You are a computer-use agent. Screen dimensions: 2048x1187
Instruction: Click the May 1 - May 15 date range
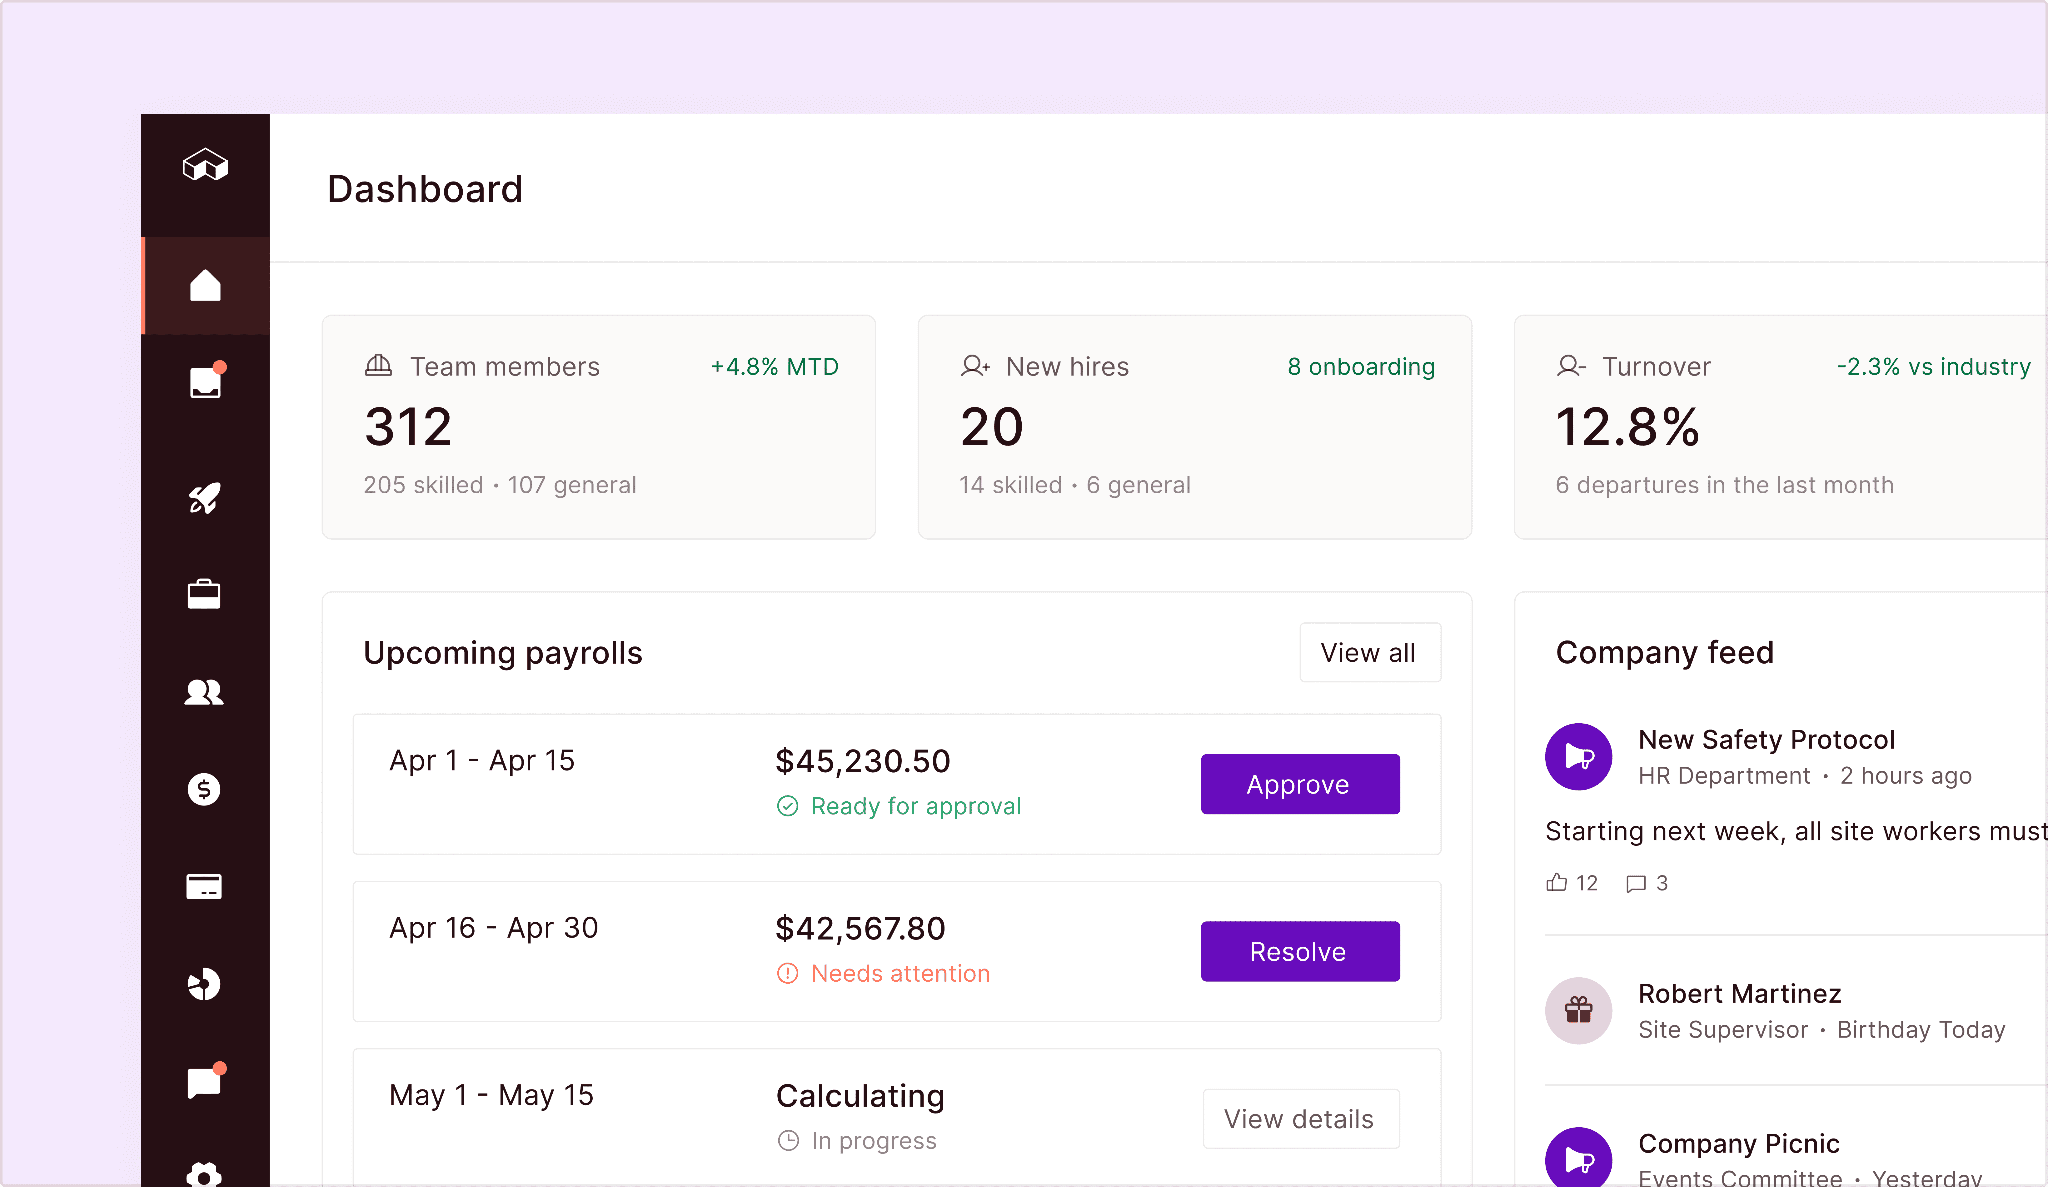[x=492, y=1095]
